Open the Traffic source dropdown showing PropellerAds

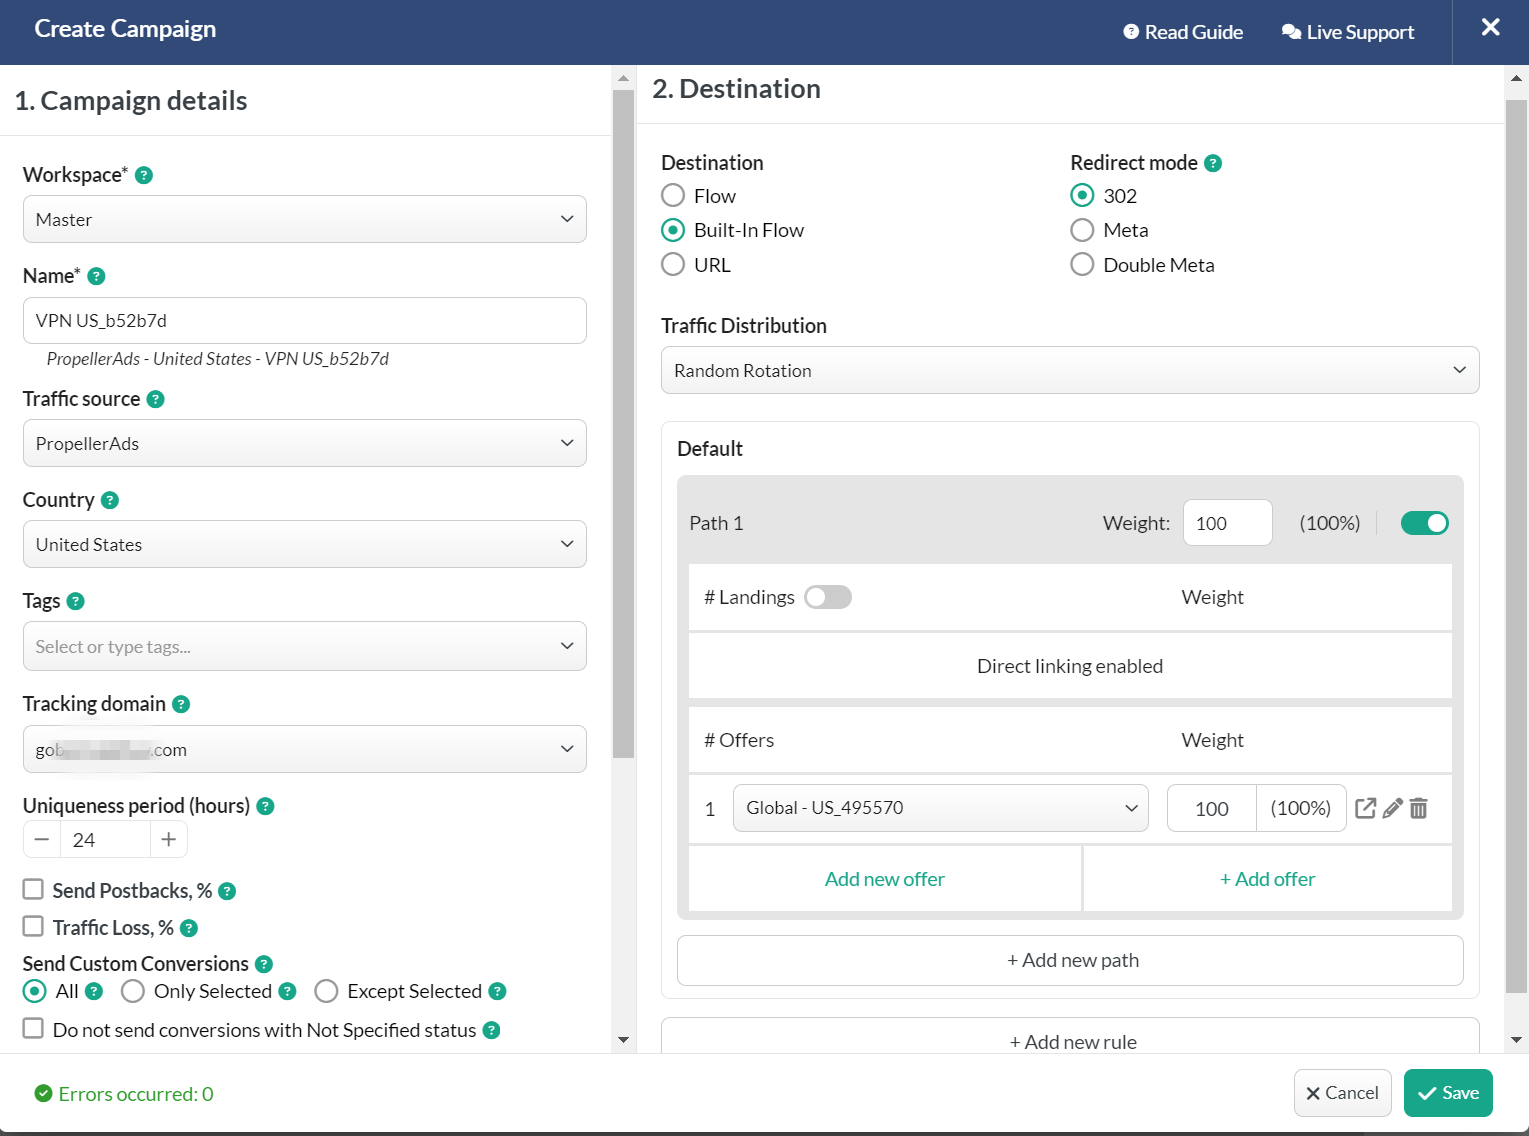(305, 443)
